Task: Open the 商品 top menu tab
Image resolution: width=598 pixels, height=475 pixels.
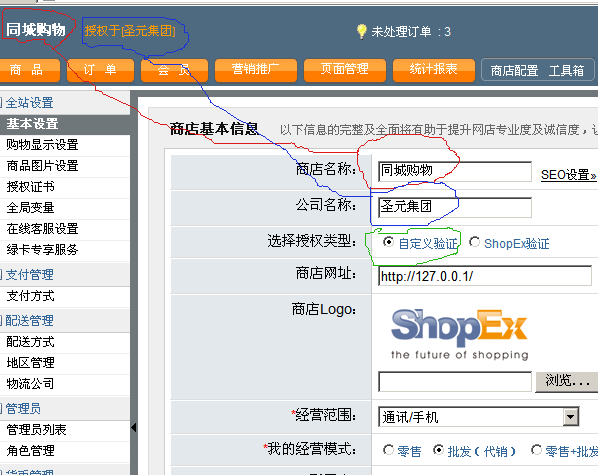Action: 29,70
